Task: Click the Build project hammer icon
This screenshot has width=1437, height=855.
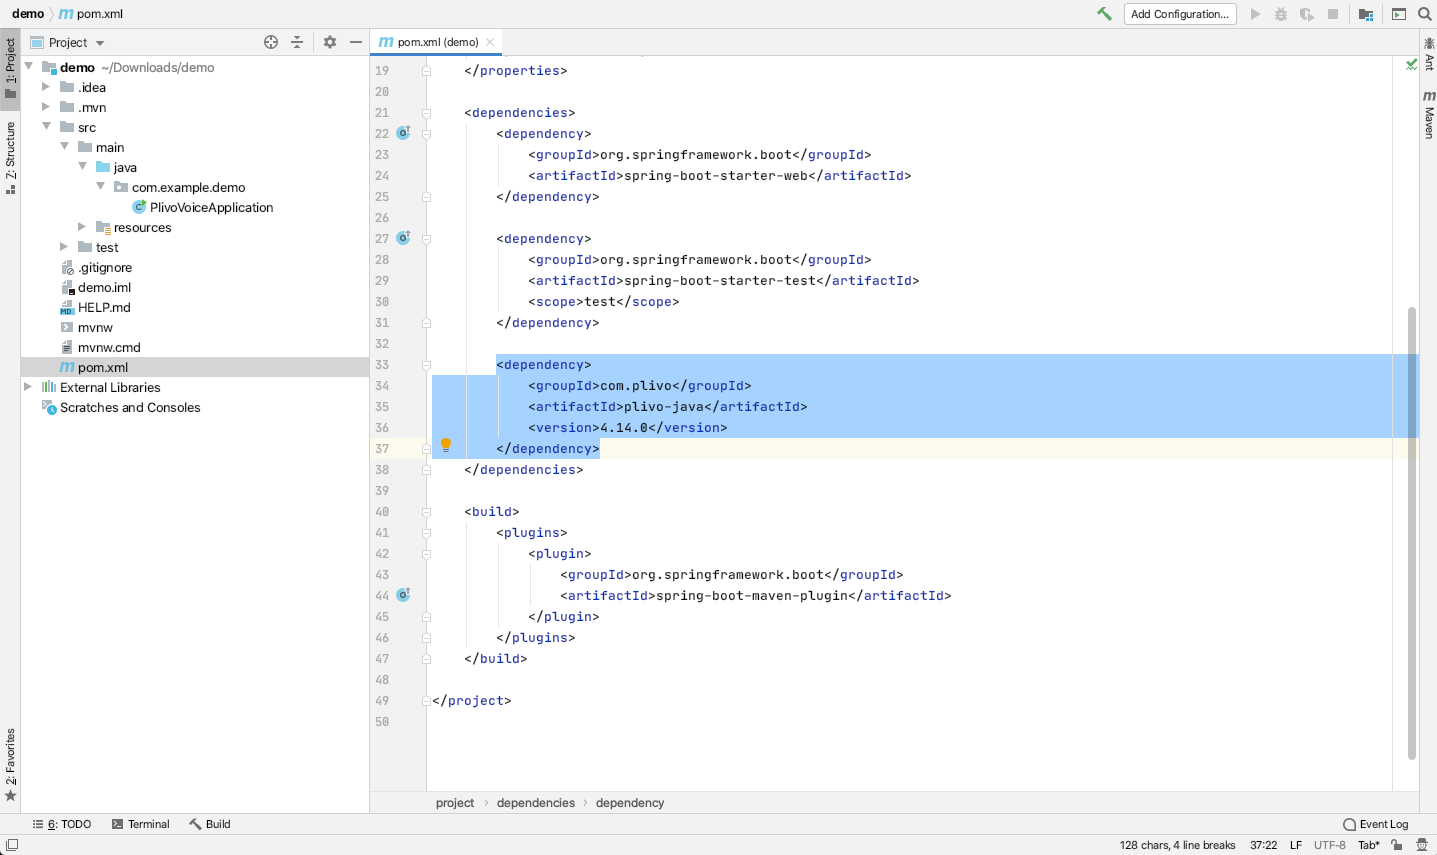Action: [1104, 14]
